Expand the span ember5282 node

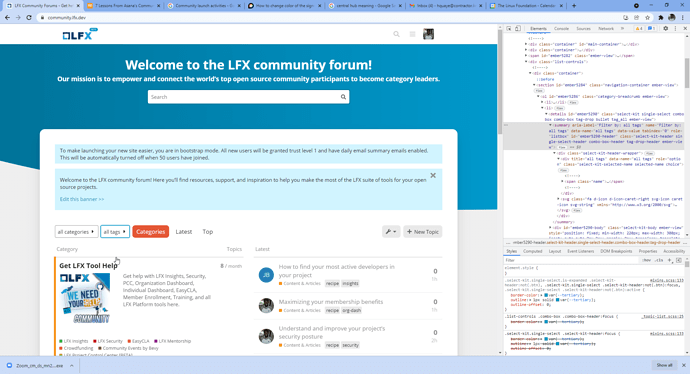tap(526, 56)
